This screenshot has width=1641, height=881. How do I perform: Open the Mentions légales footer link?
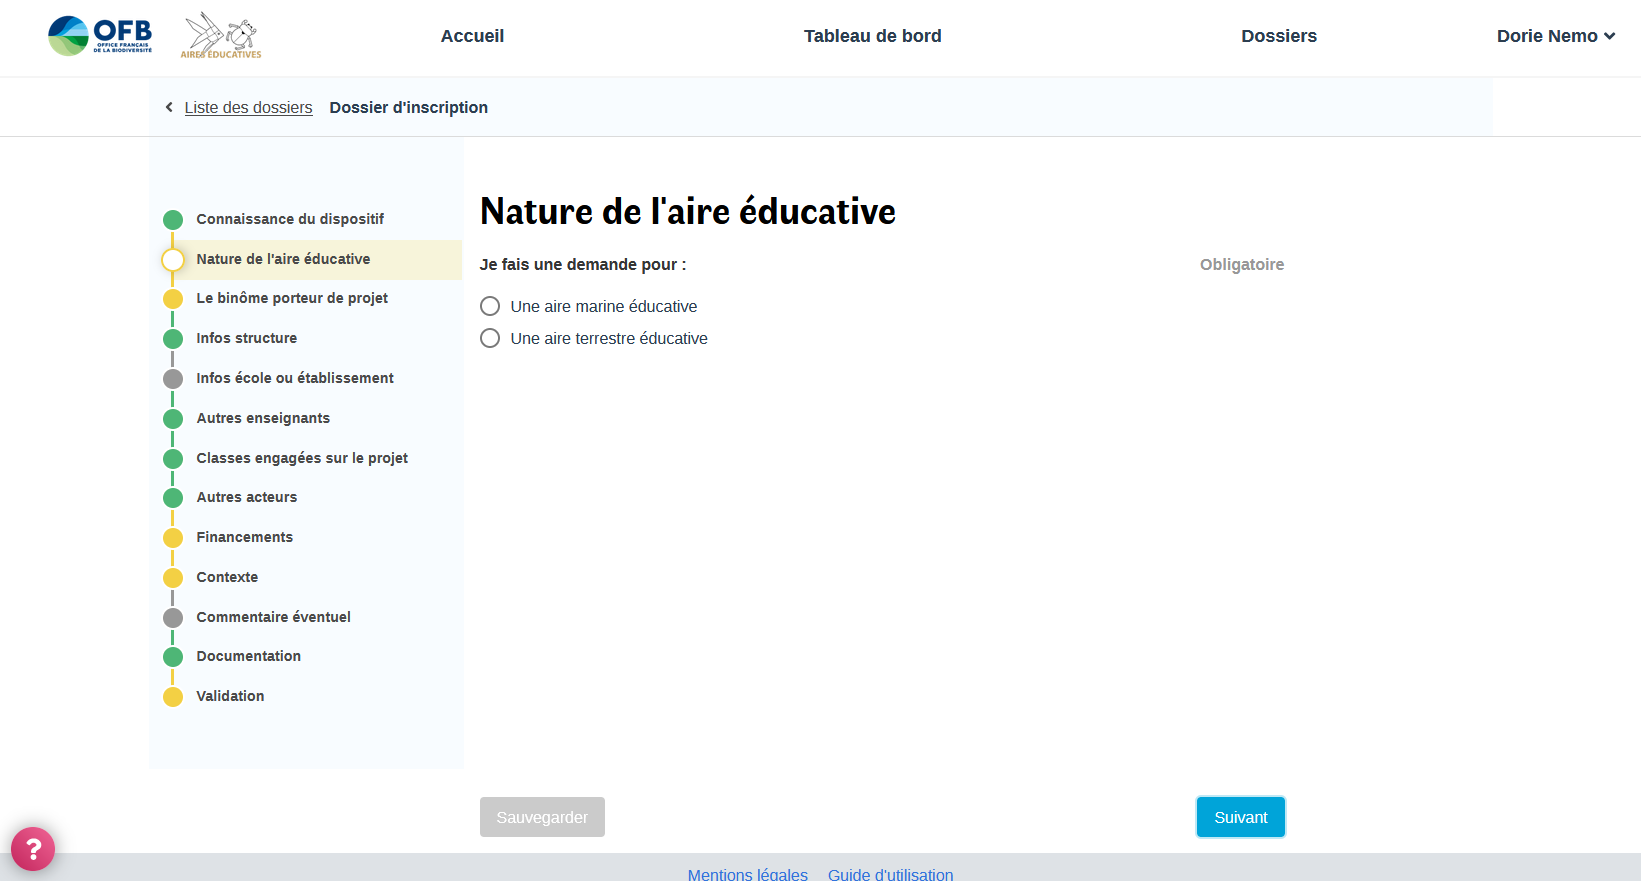coord(747,873)
